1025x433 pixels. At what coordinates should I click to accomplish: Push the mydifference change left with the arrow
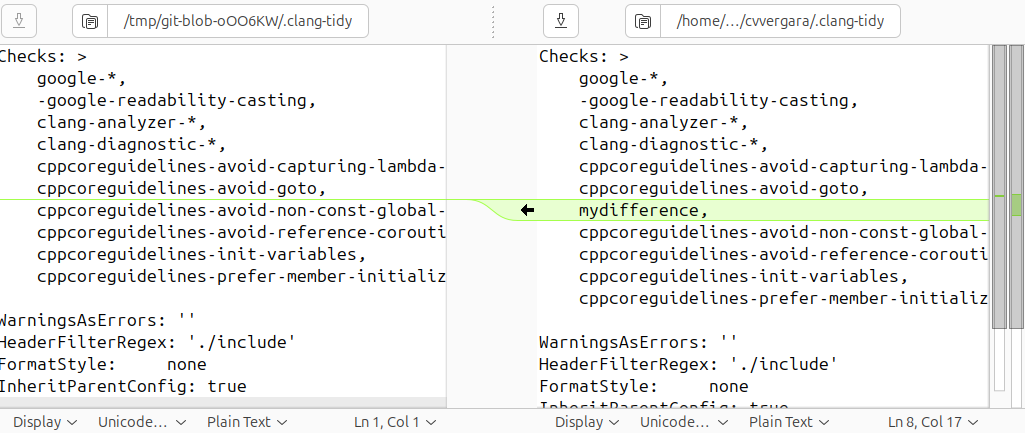(x=528, y=210)
